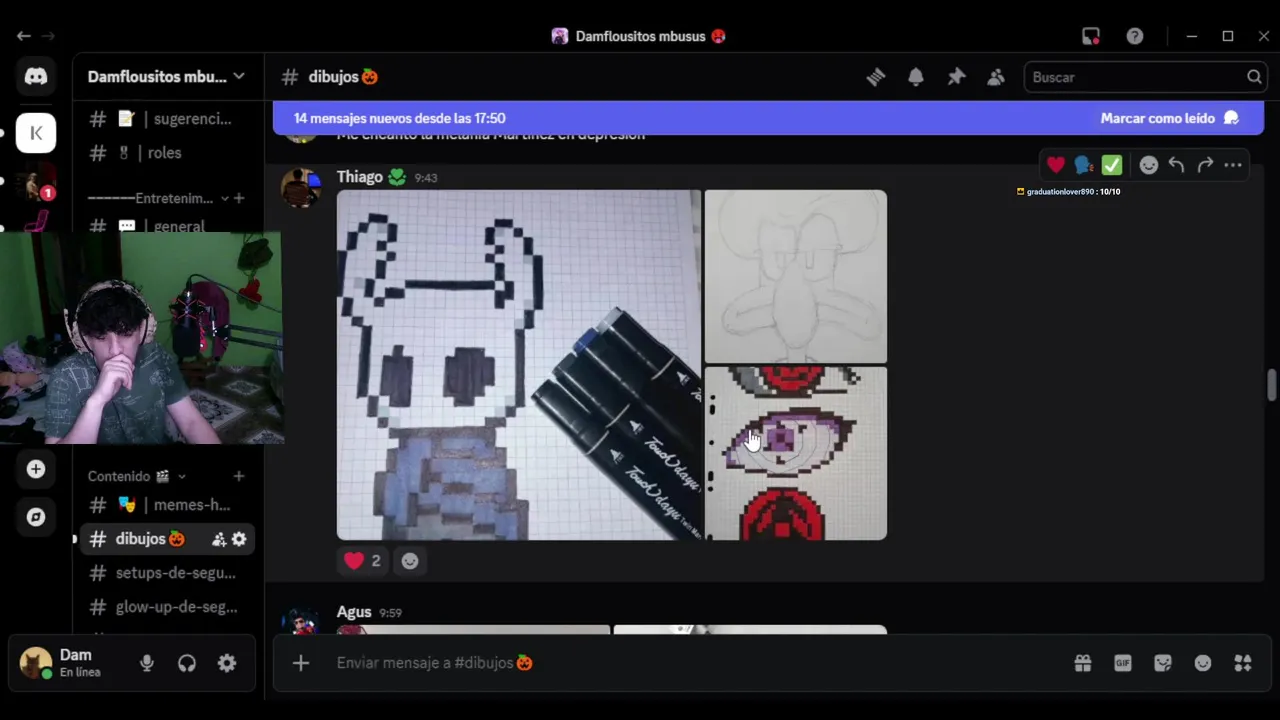Click the Buscar search field
This screenshot has height=720, width=1280.
[1145, 77]
